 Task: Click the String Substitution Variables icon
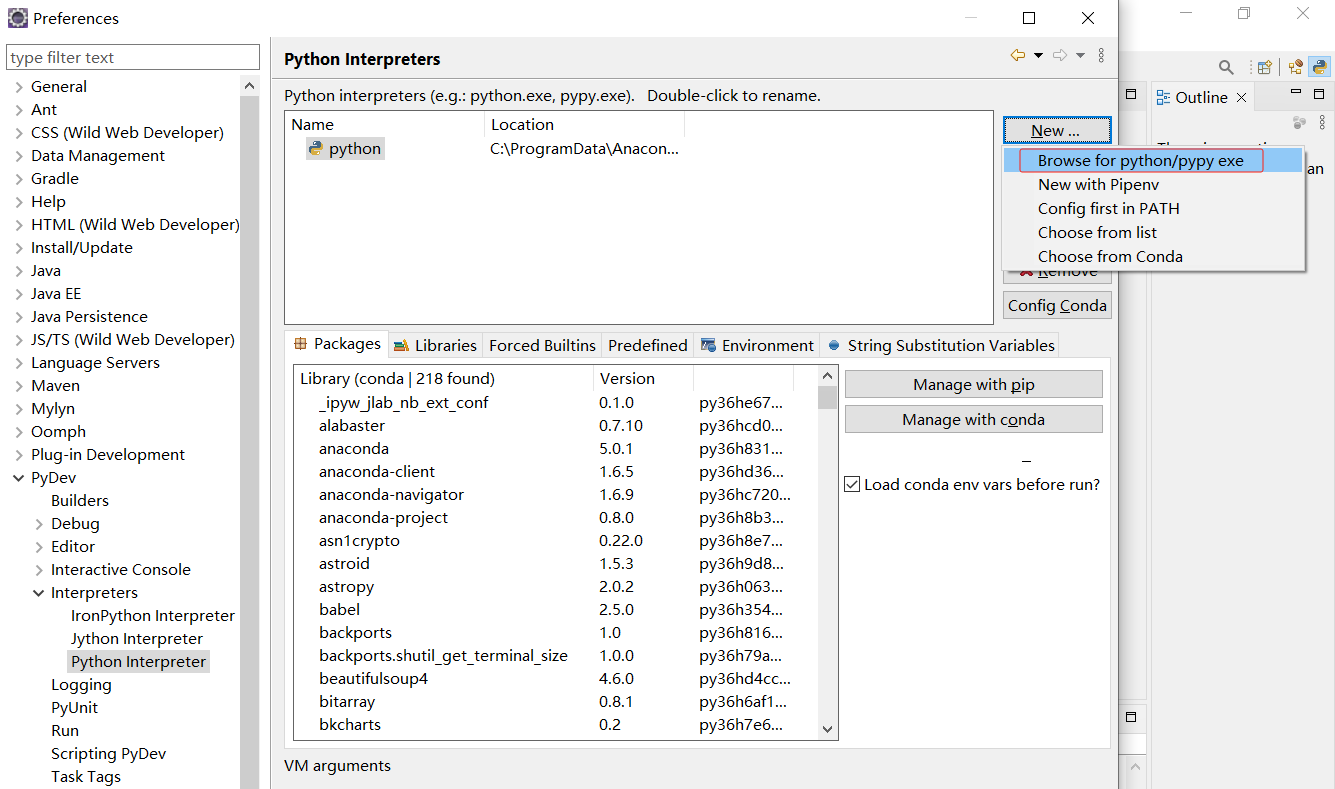click(x=834, y=345)
